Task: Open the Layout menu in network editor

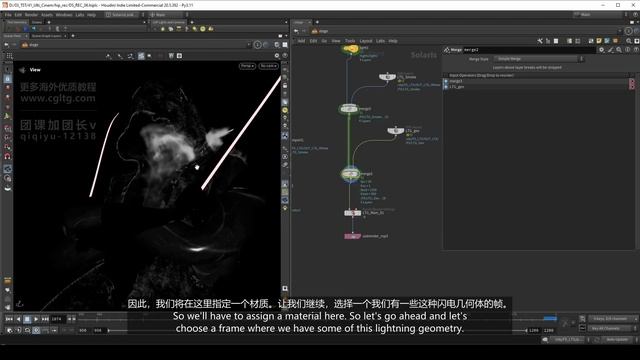Action: (366, 41)
